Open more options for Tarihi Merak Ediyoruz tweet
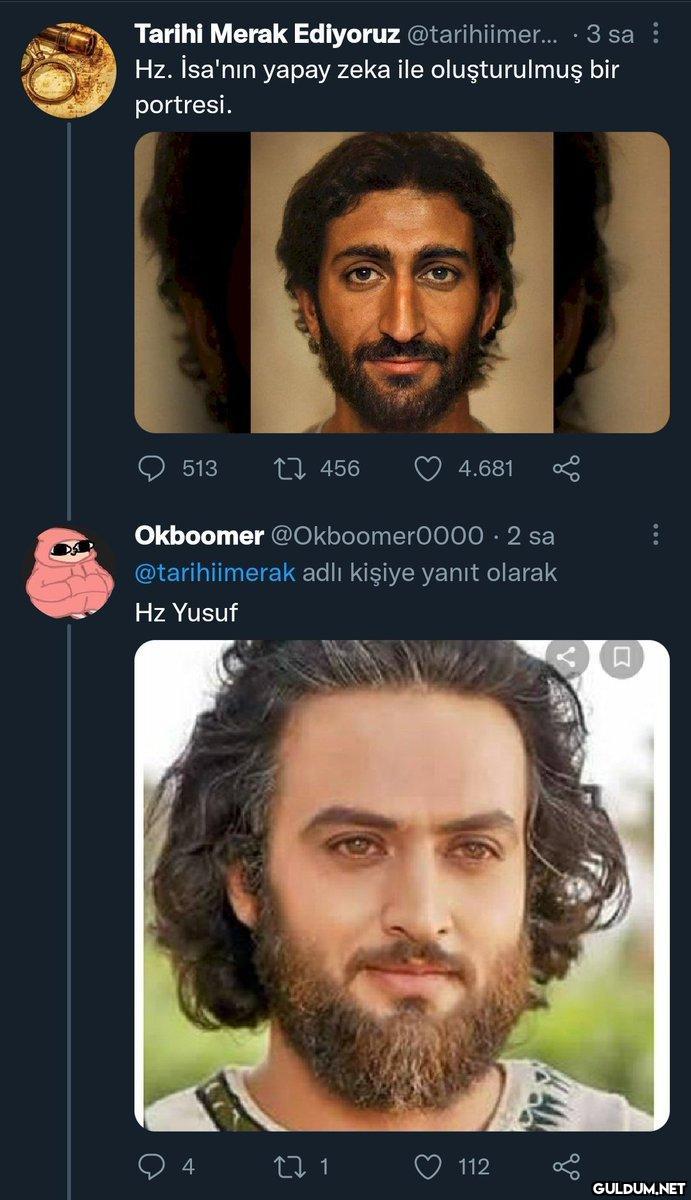Viewport: 691px width, 1200px height. pos(656,34)
